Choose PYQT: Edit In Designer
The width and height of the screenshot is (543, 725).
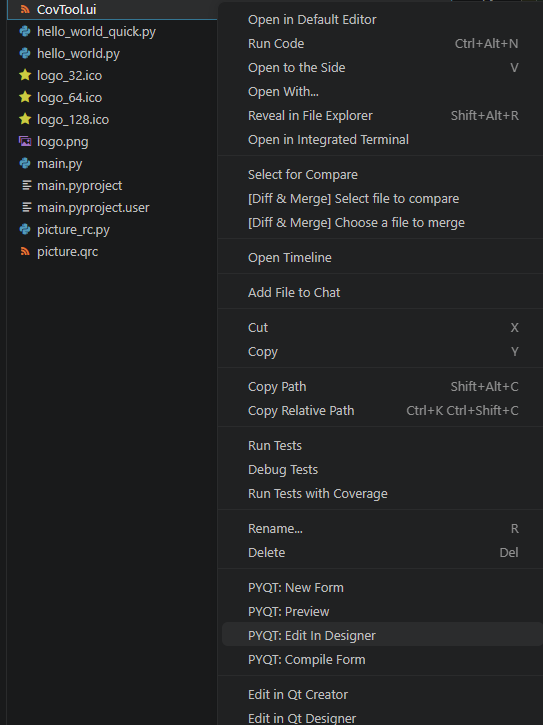(x=382, y=635)
